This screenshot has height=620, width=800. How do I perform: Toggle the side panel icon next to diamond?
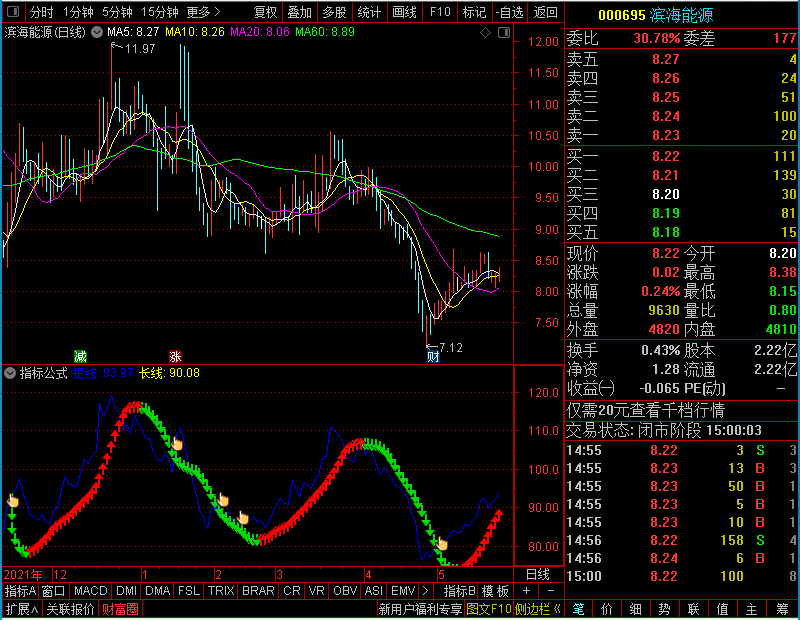(x=504, y=33)
